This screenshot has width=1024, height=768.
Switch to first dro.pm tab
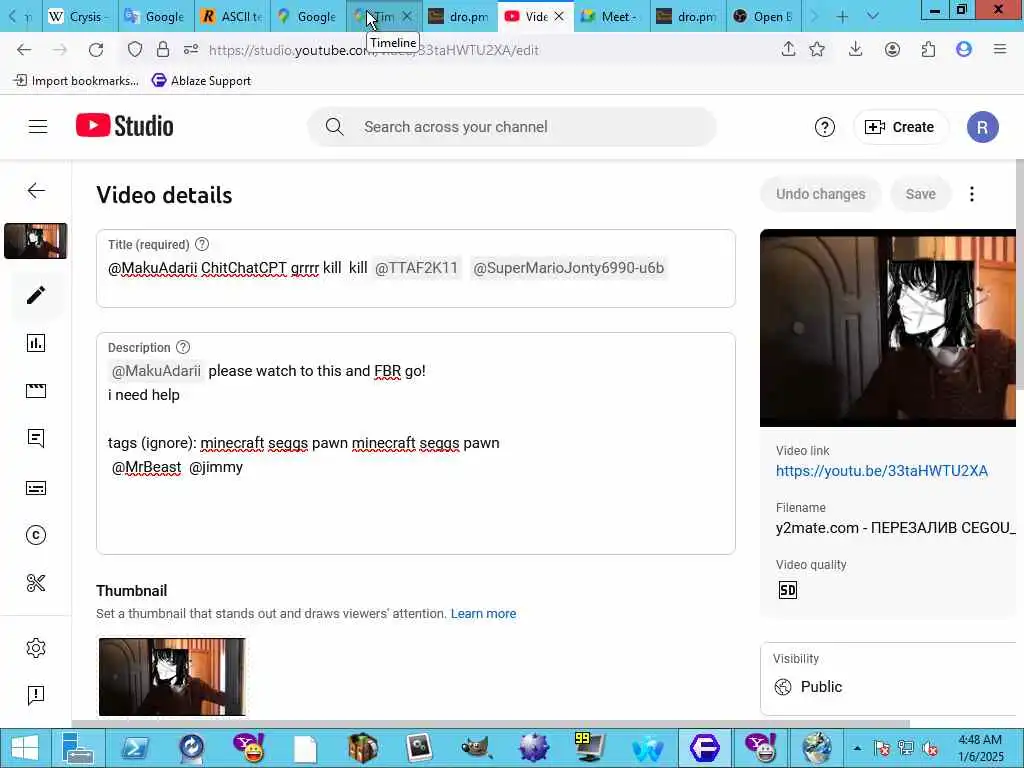tap(460, 16)
